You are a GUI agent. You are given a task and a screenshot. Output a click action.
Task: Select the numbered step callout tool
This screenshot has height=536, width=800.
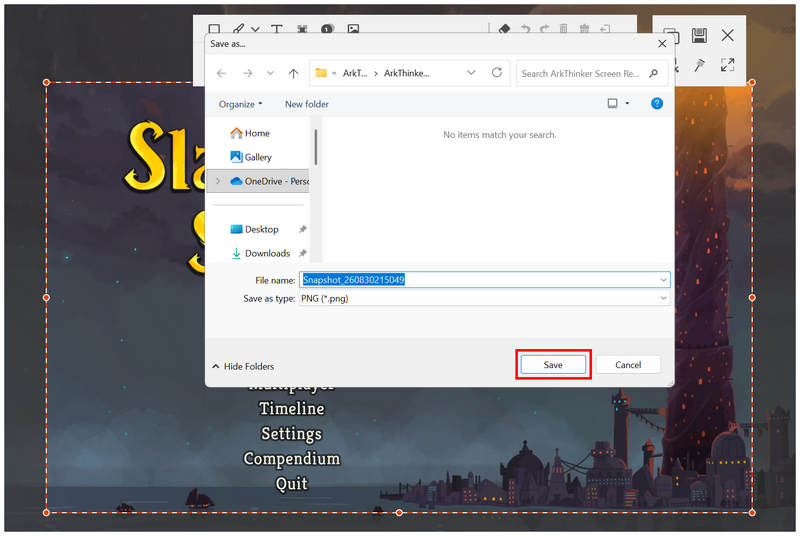[327, 29]
